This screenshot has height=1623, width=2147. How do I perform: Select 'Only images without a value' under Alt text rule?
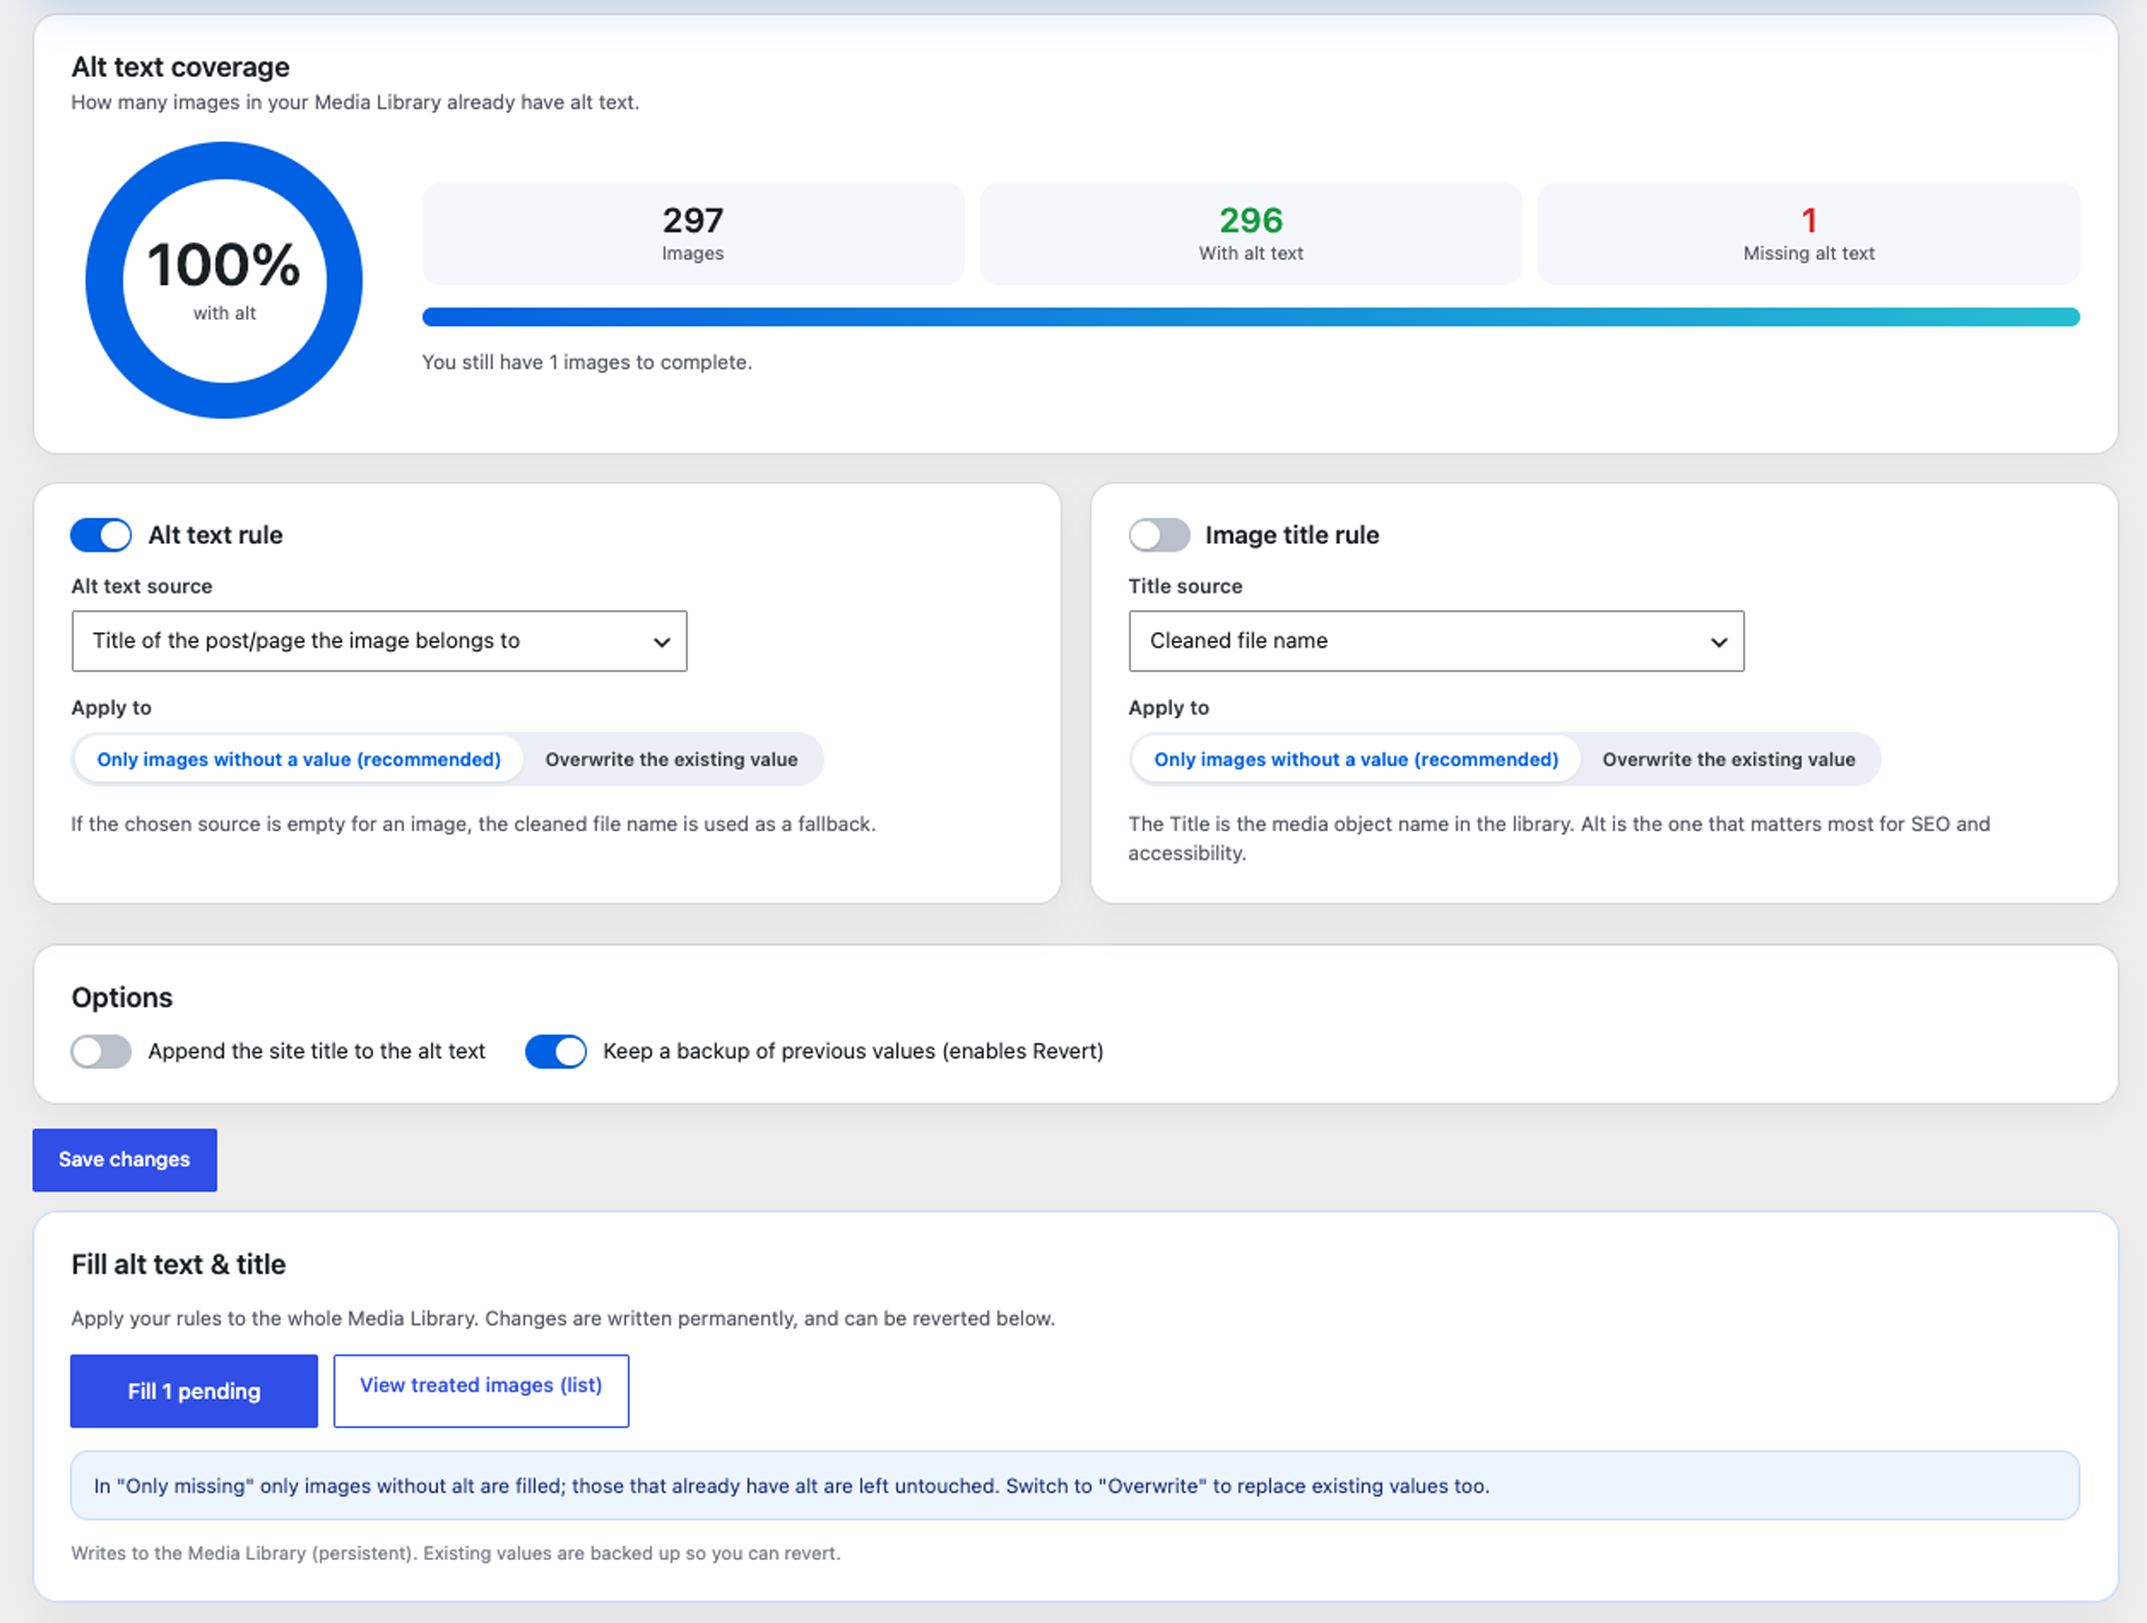[x=299, y=759]
